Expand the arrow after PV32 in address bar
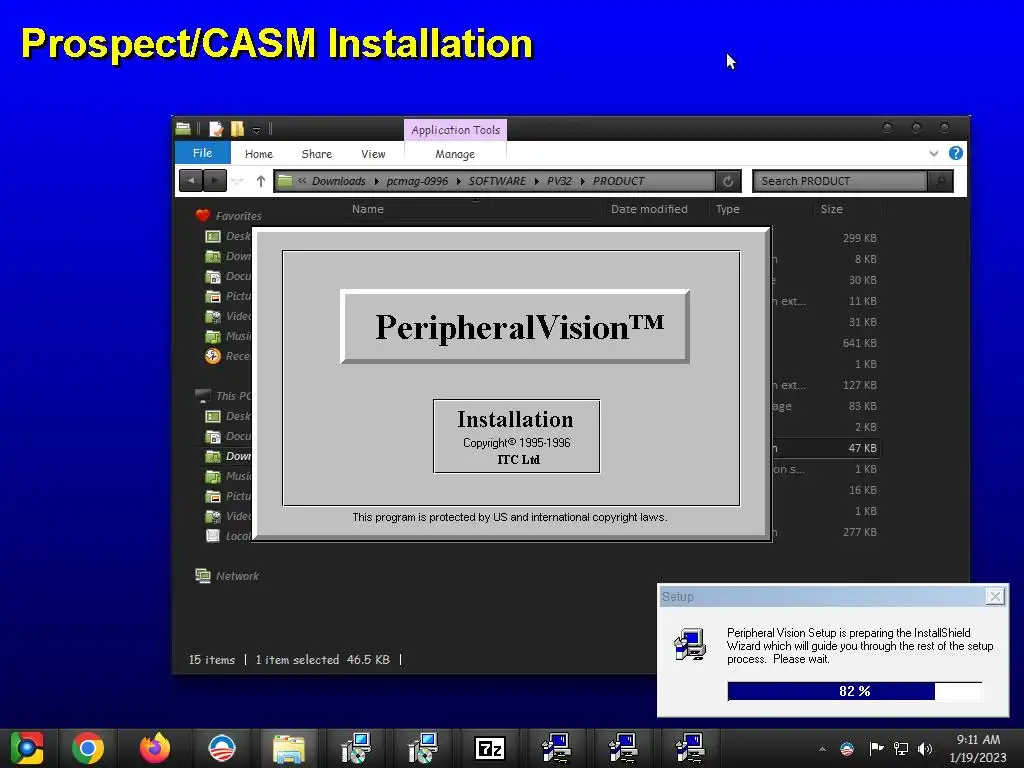The image size is (1024, 768). coord(583,182)
